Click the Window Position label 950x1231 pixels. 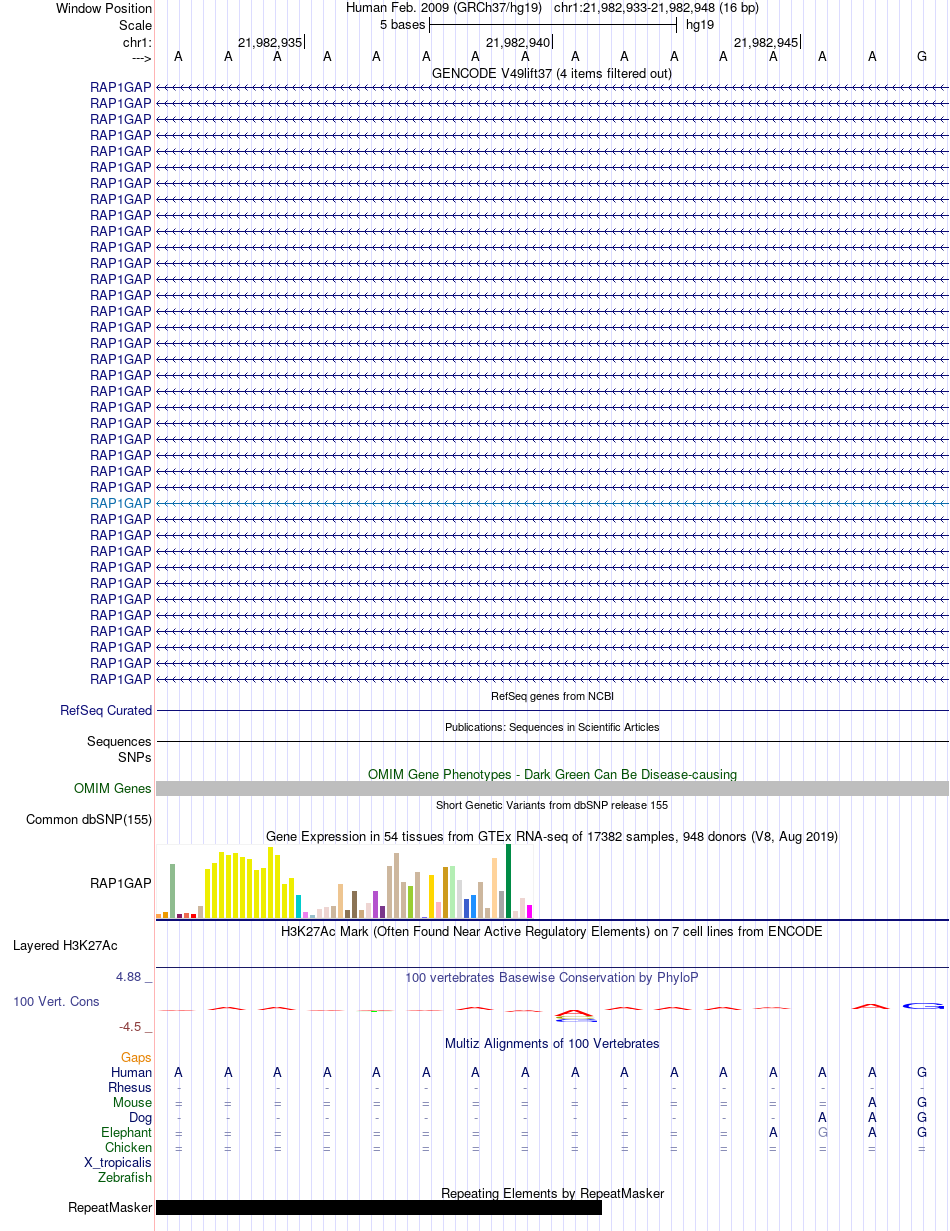104,8
